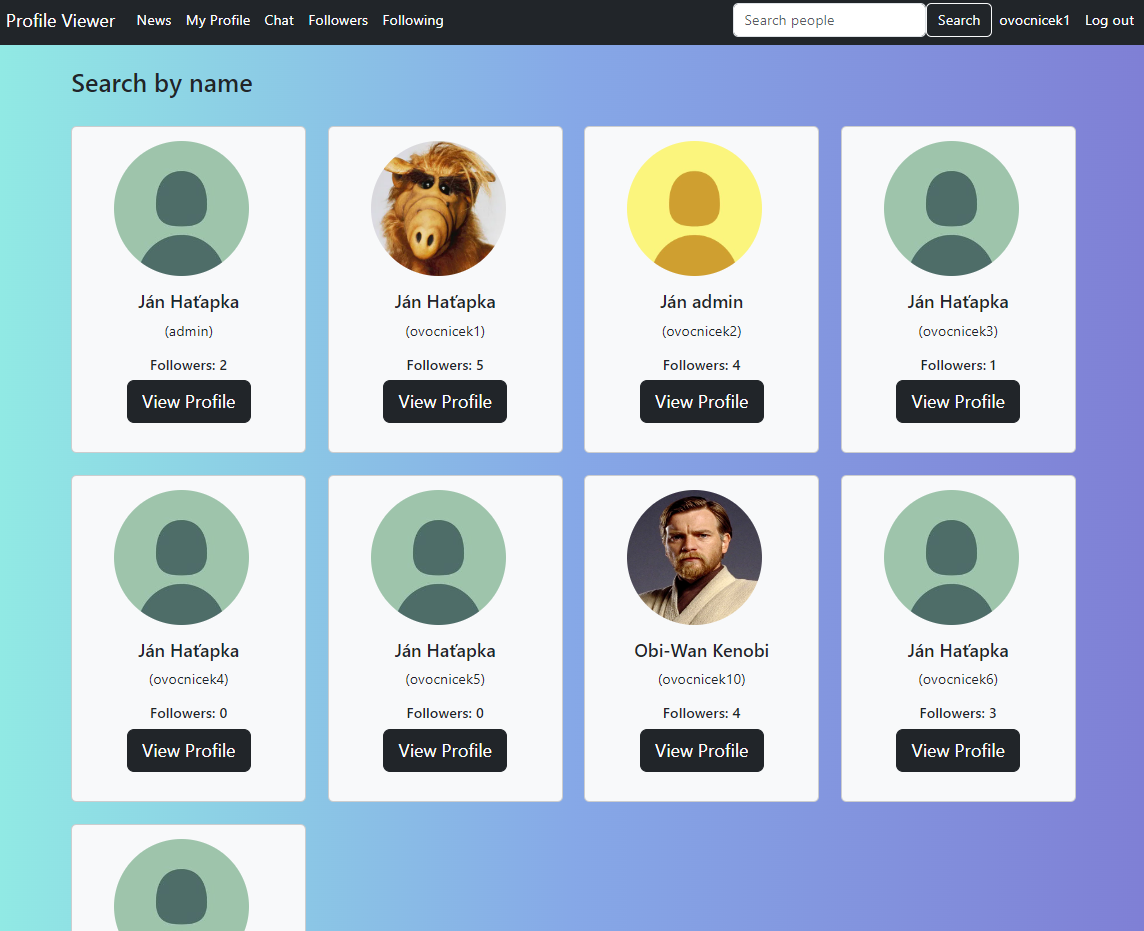Click the partially visible avatar in third row

[x=182, y=885]
